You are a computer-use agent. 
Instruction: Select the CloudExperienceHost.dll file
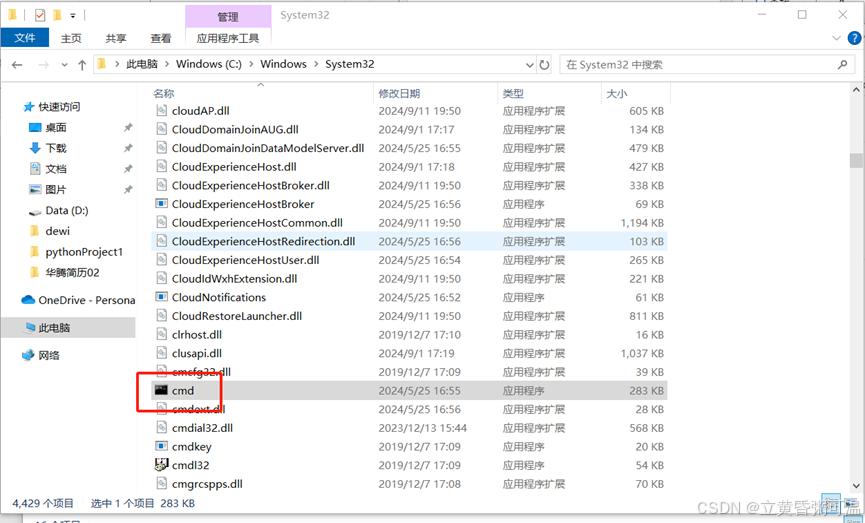(x=409, y=167)
